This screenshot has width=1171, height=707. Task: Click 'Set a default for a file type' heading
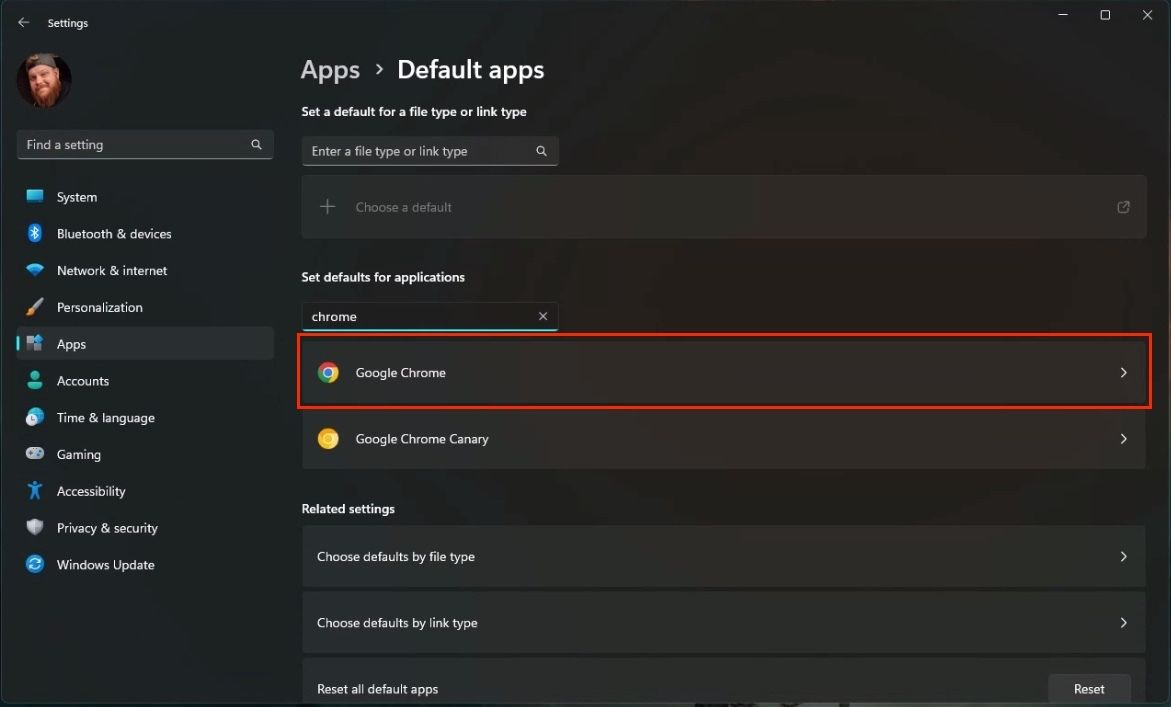414,112
